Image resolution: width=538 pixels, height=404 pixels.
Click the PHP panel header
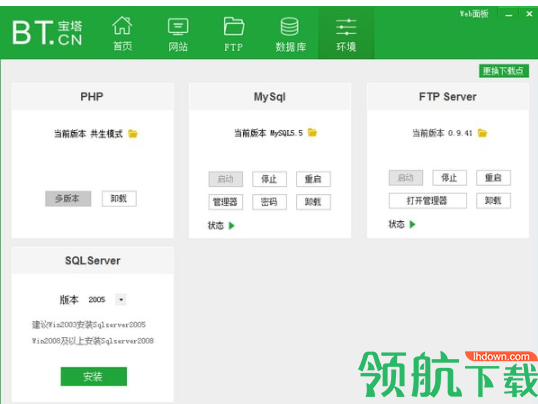[x=92, y=96]
